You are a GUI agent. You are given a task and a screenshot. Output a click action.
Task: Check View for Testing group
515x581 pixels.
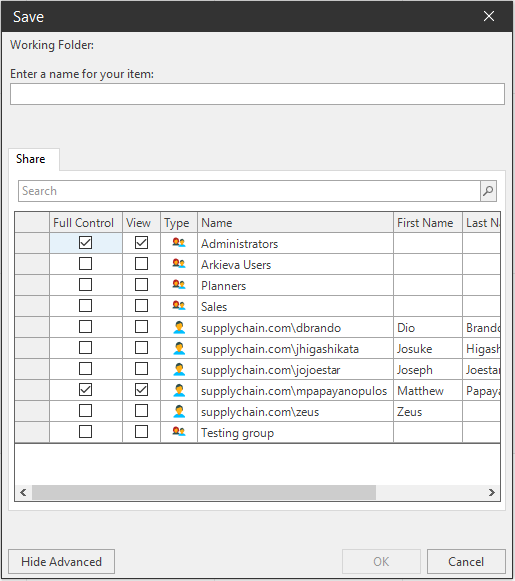tap(142, 432)
